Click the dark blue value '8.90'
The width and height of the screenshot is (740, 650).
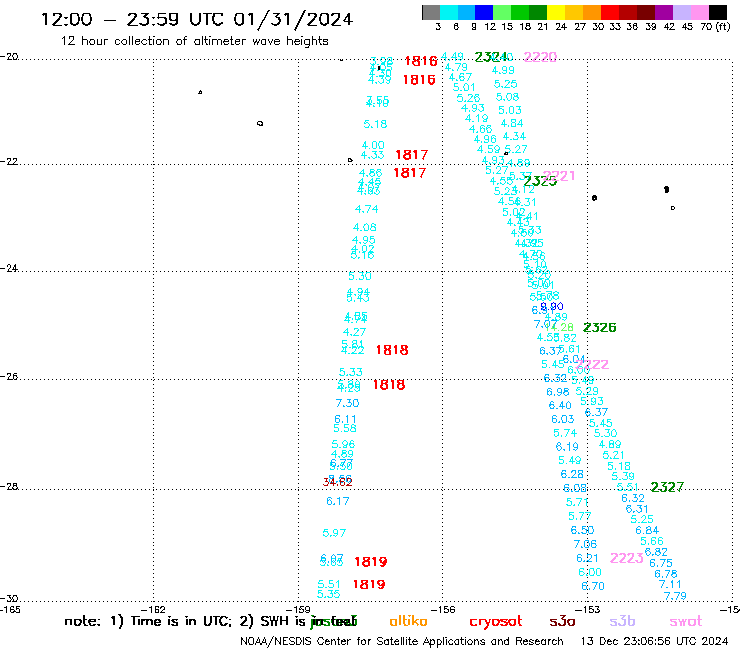(552, 307)
